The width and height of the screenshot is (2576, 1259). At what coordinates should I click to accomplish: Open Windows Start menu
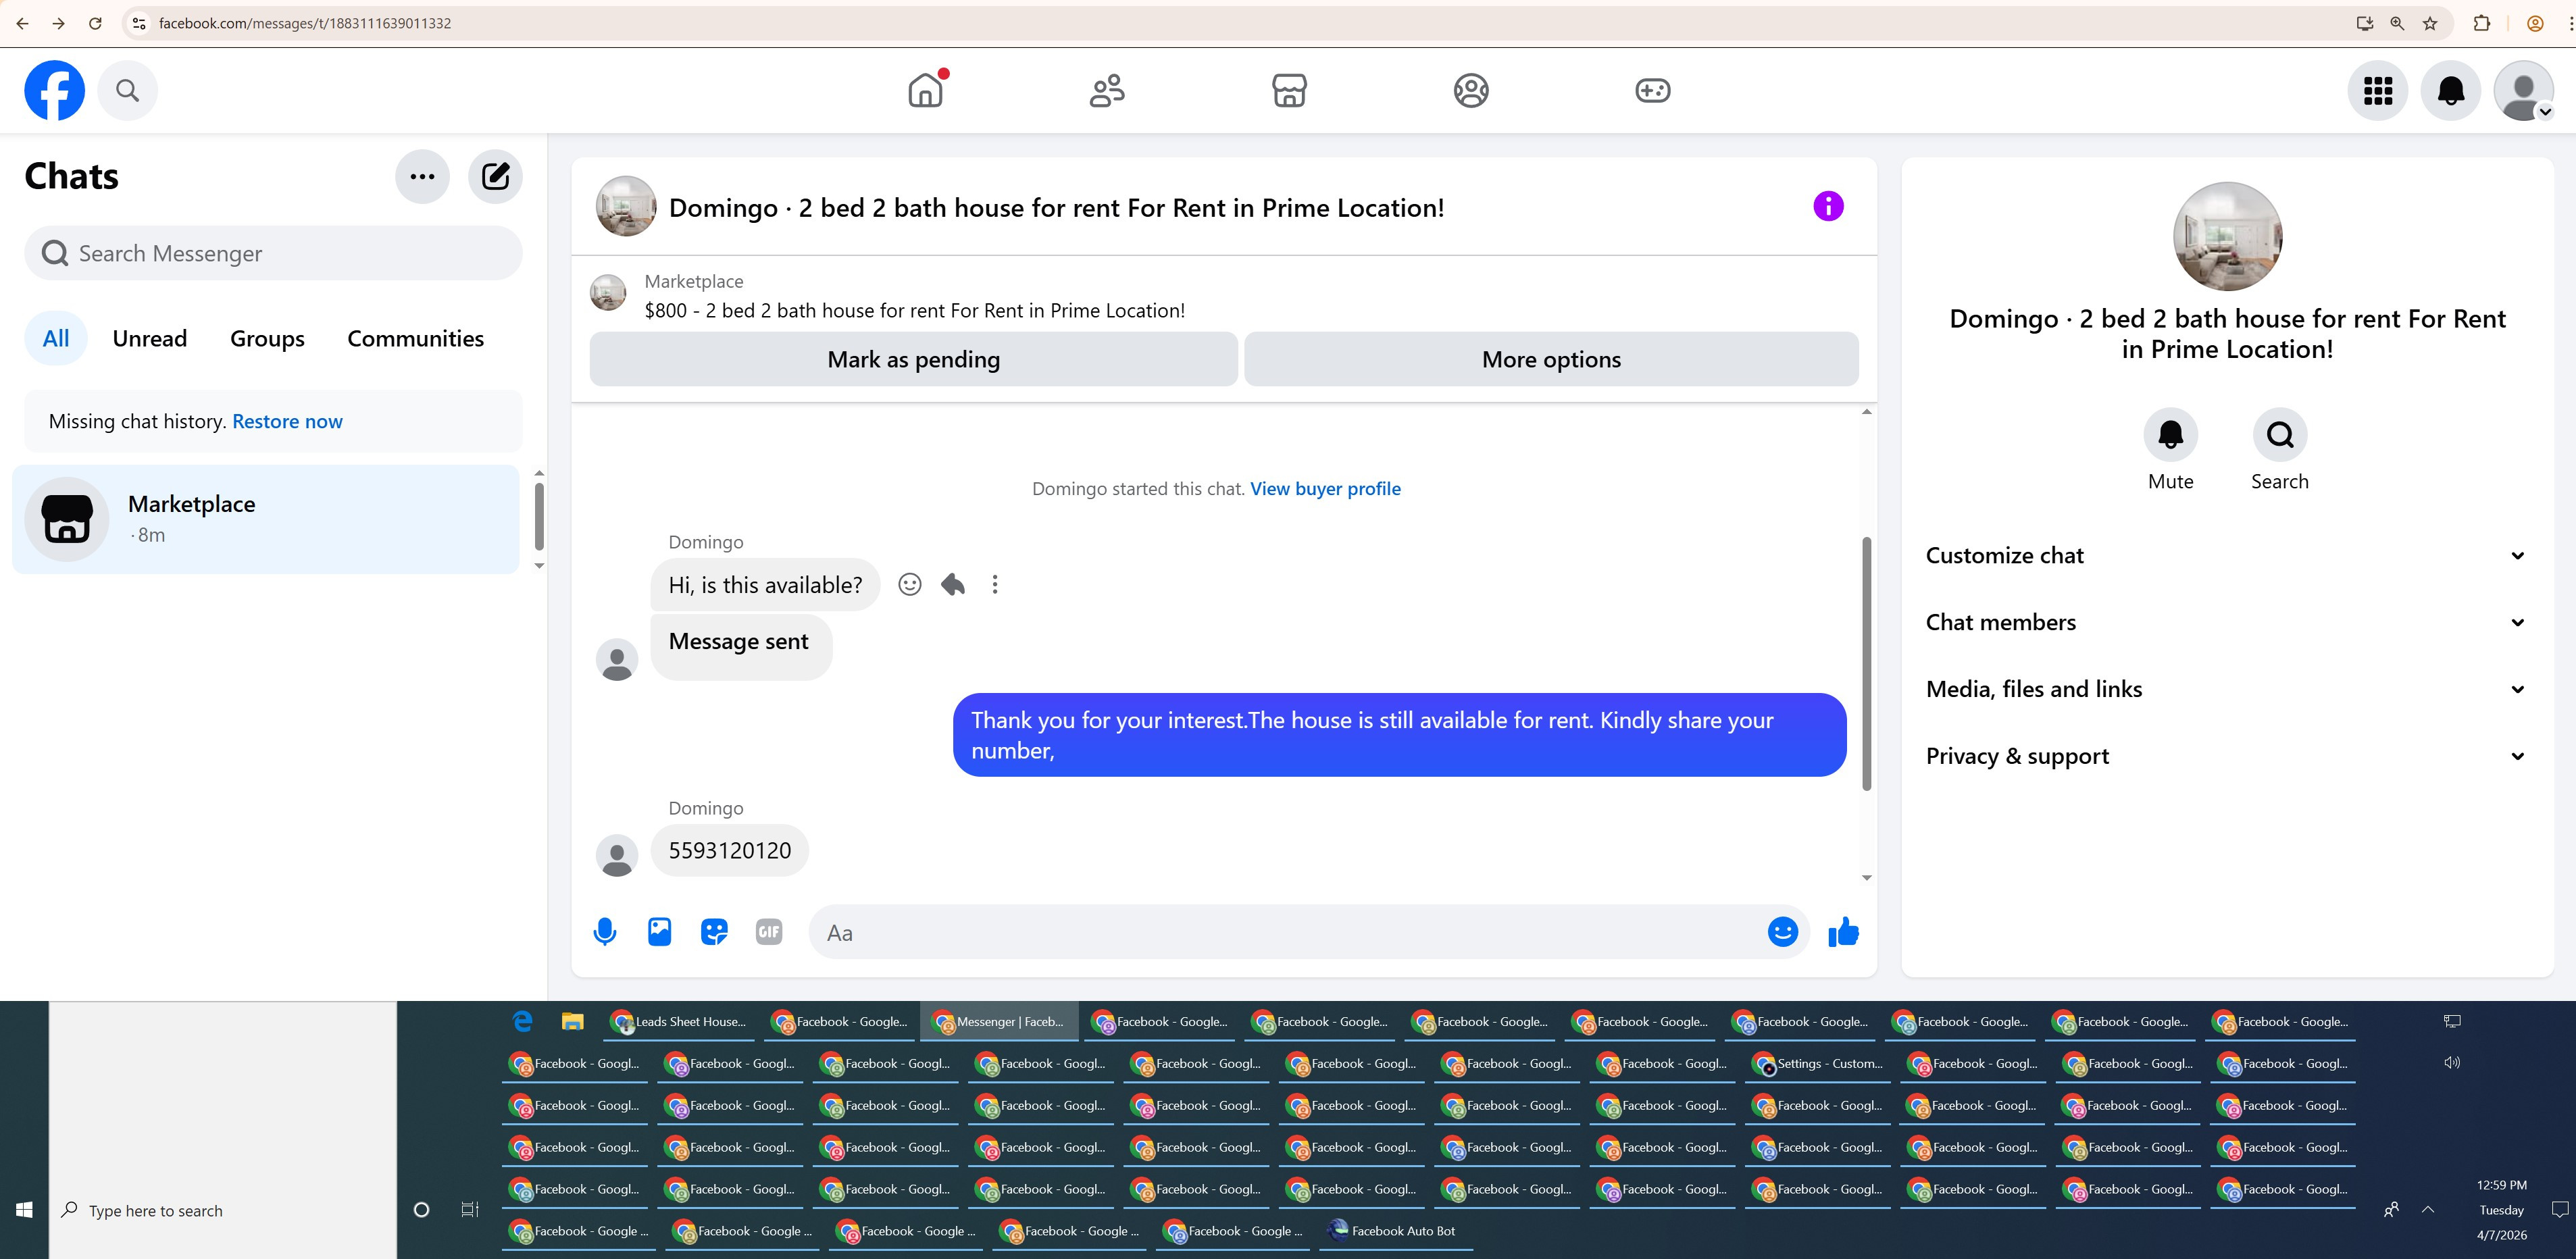pos(24,1210)
